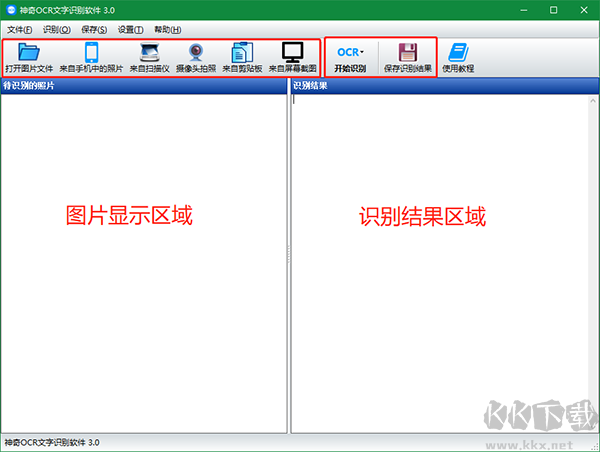Open the 设置(T) menu
This screenshot has width=600, height=452.
130,29
